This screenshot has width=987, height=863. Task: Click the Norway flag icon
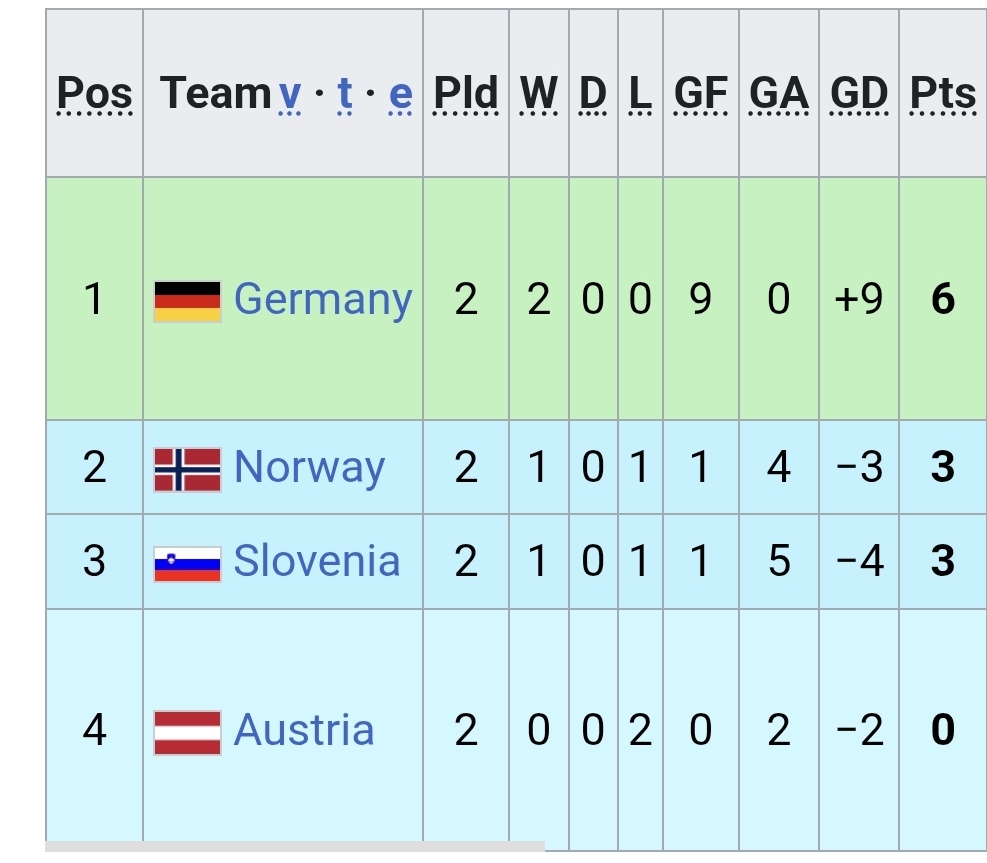[x=187, y=468]
